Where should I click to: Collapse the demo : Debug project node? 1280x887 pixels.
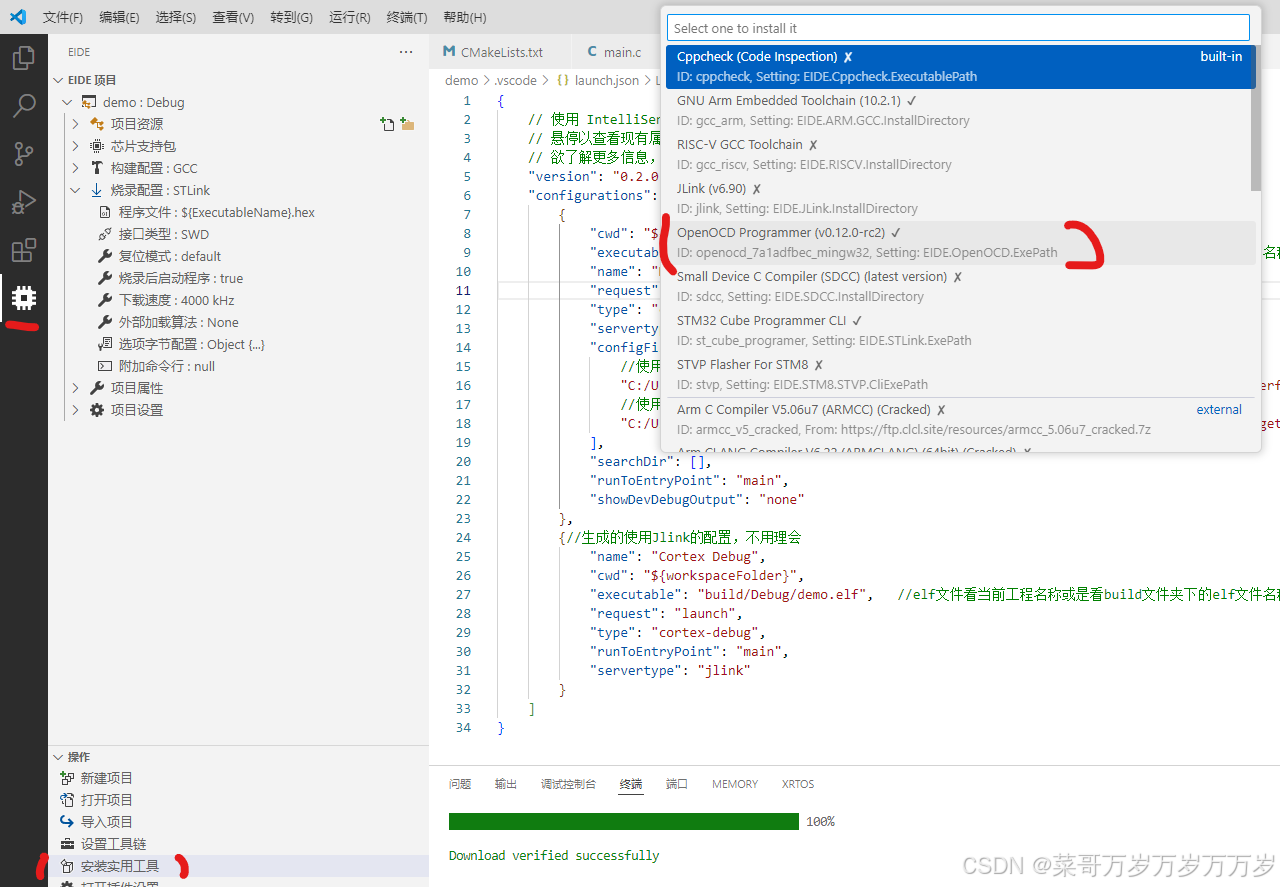click(x=67, y=102)
